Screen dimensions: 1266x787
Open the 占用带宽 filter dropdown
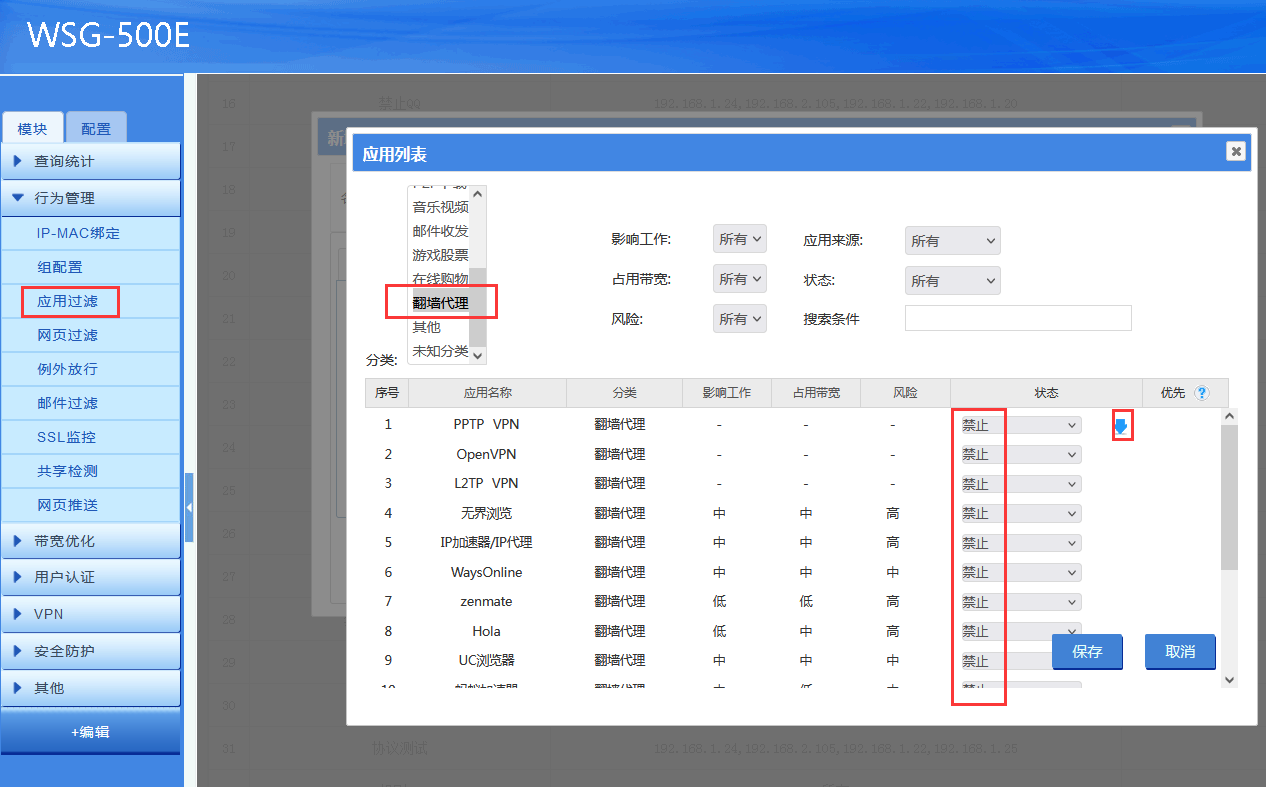click(740, 279)
